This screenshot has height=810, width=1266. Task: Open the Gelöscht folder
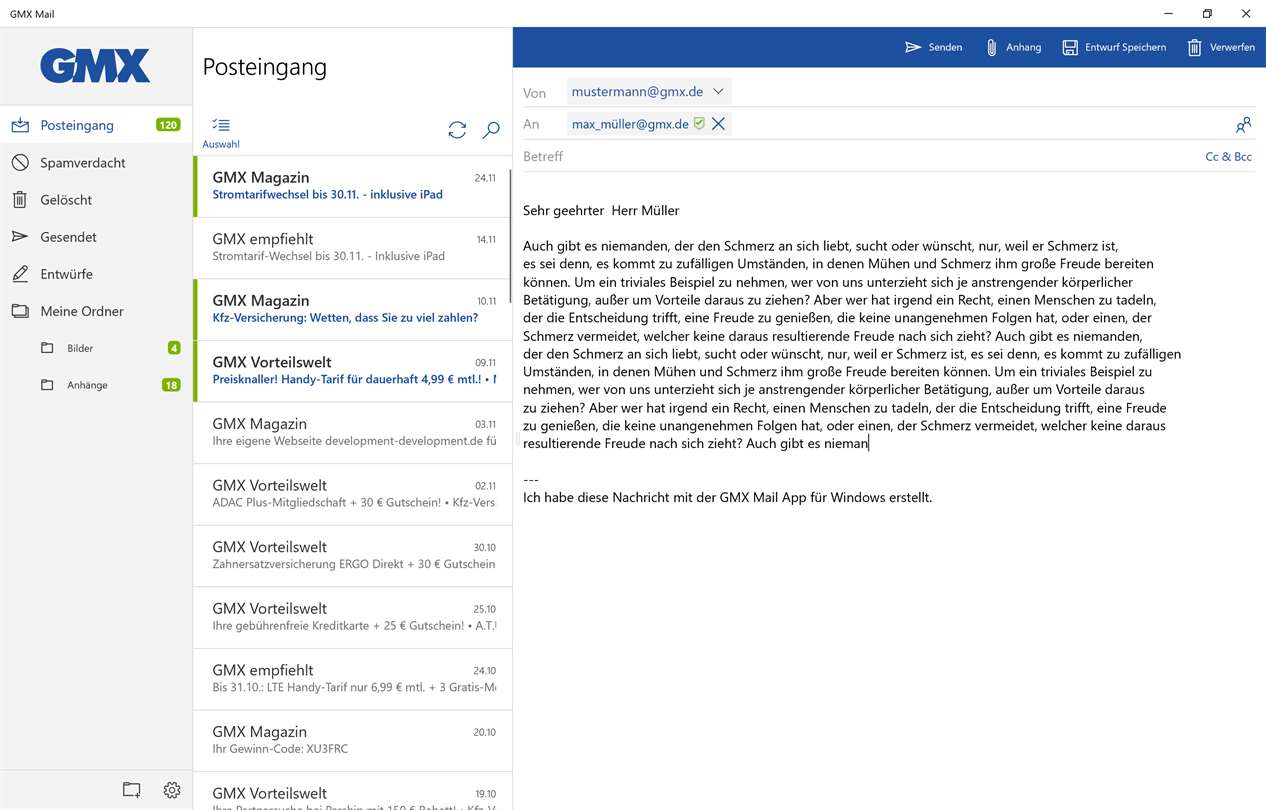[96, 199]
